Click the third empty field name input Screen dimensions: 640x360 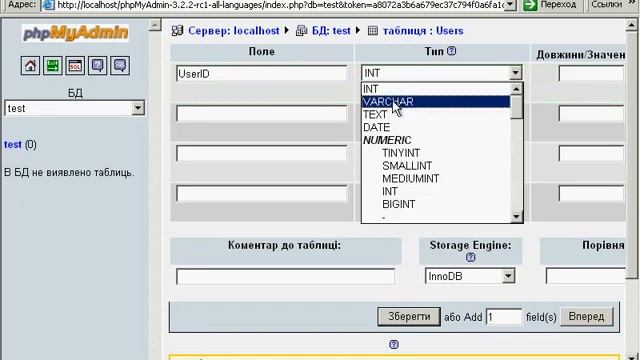coord(262,153)
